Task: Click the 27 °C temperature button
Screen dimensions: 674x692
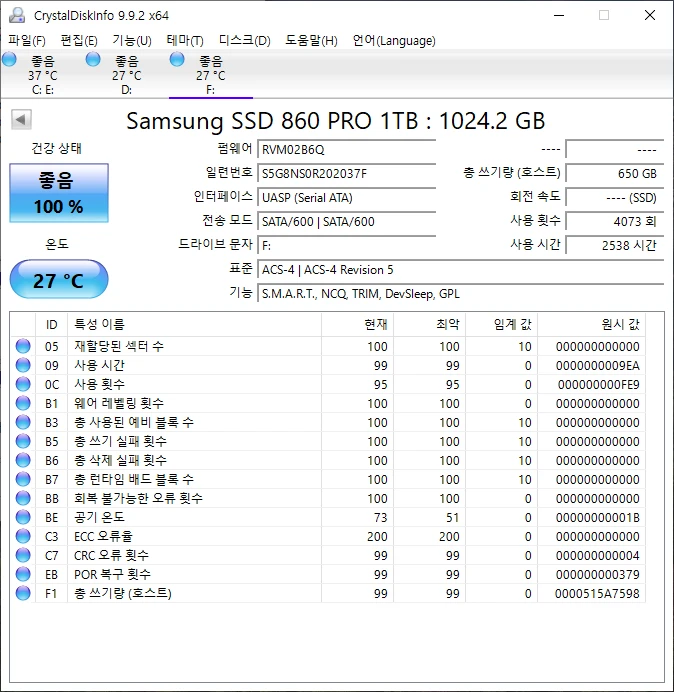Action: (59, 279)
